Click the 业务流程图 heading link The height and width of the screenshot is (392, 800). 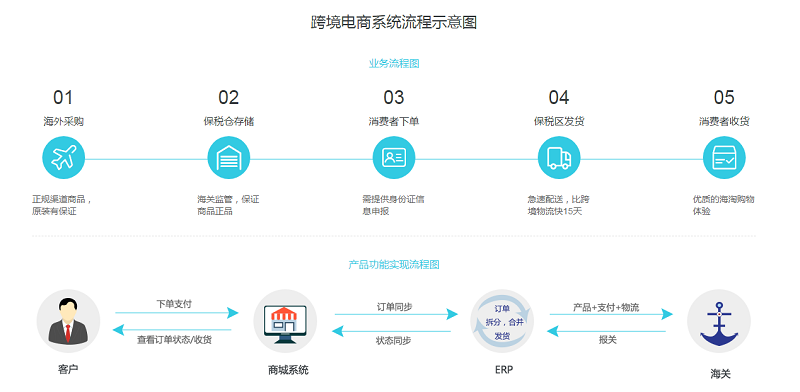394,64
